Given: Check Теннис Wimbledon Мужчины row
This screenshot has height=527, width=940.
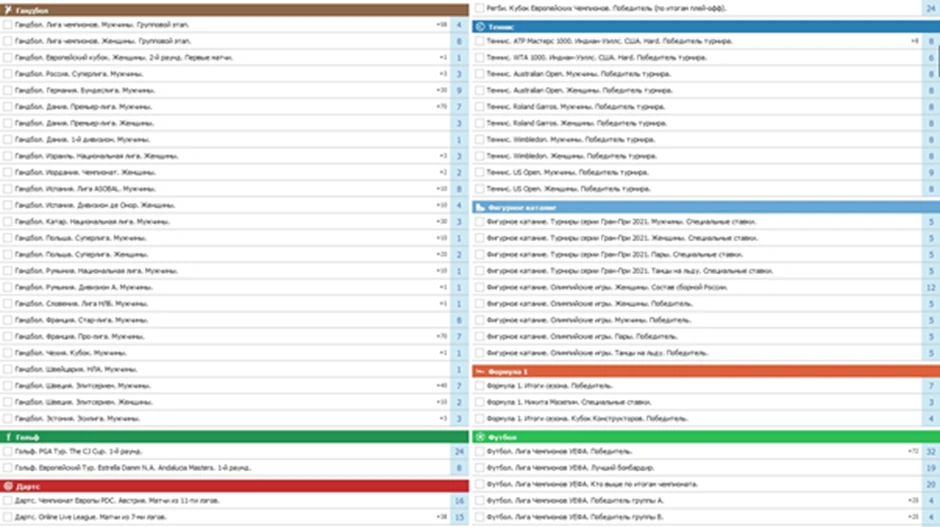Looking at the screenshot, I should [480, 139].
